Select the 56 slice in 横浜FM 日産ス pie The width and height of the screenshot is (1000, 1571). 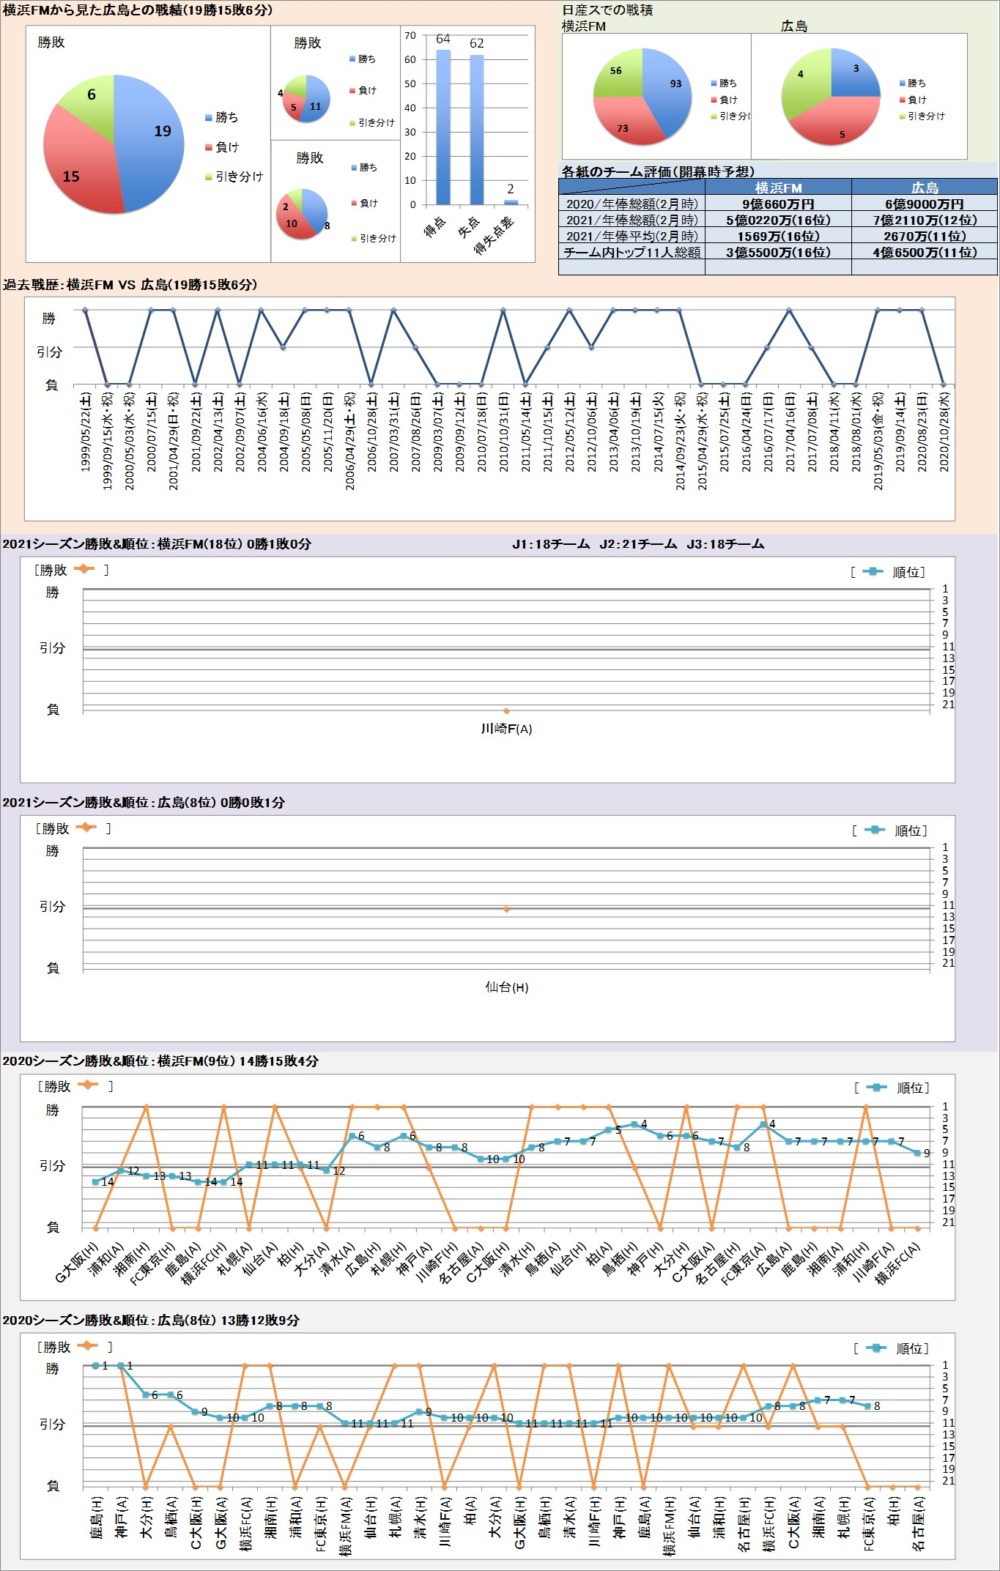click(618, 72)
